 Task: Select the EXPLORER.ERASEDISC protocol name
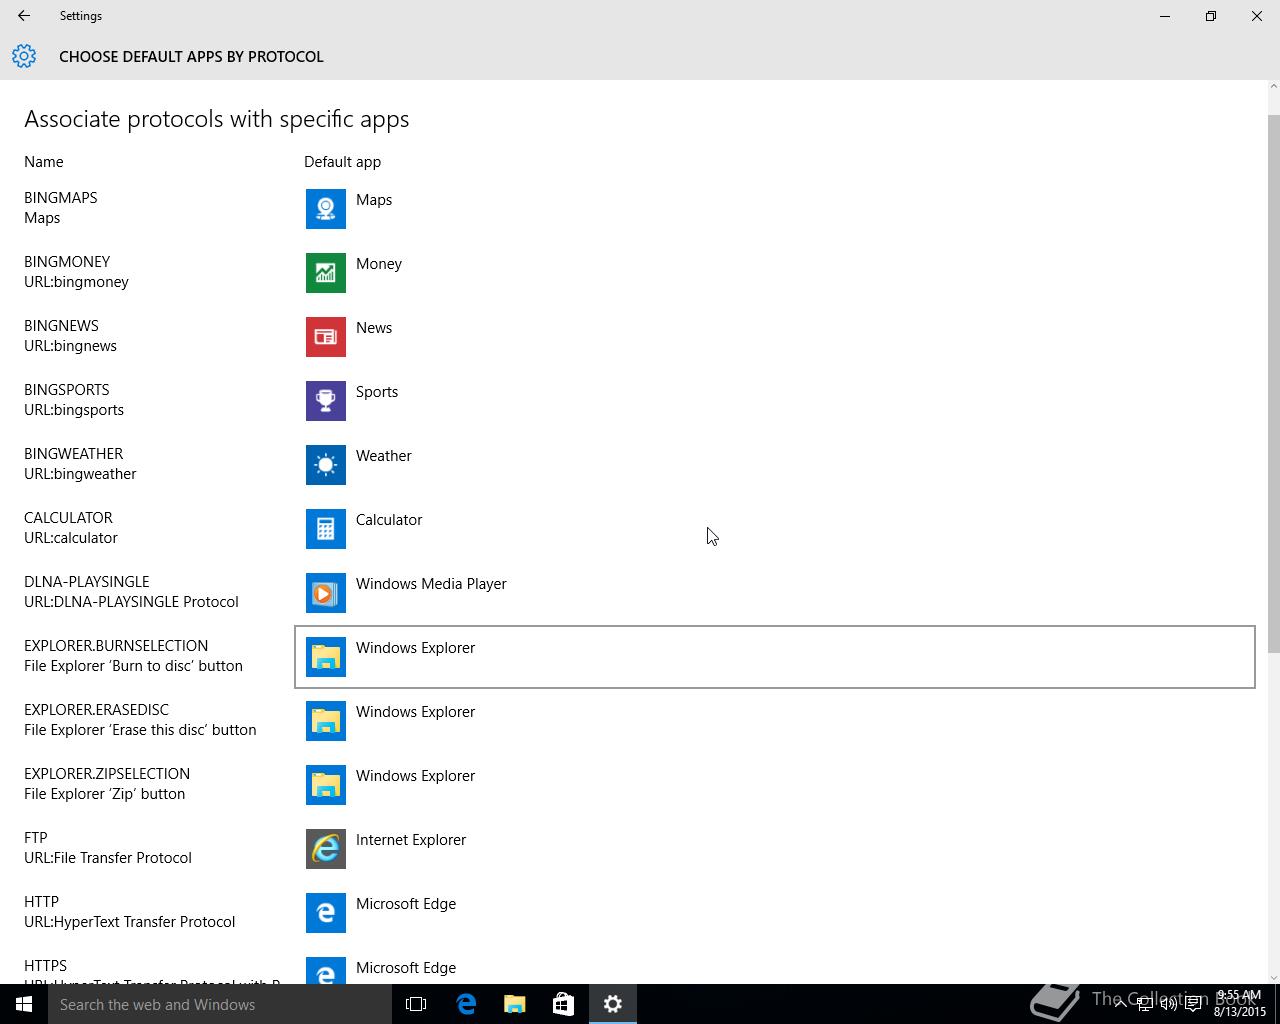96,710
